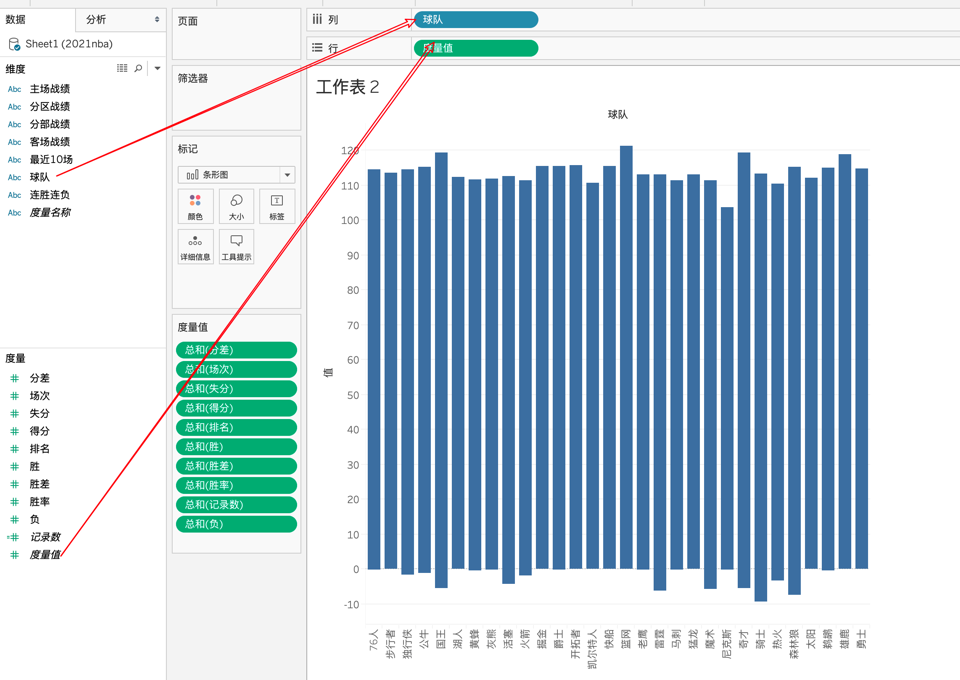This screenshot has height=680, width=960.
Task: Select the 失分 measure field
Action: 40,414
